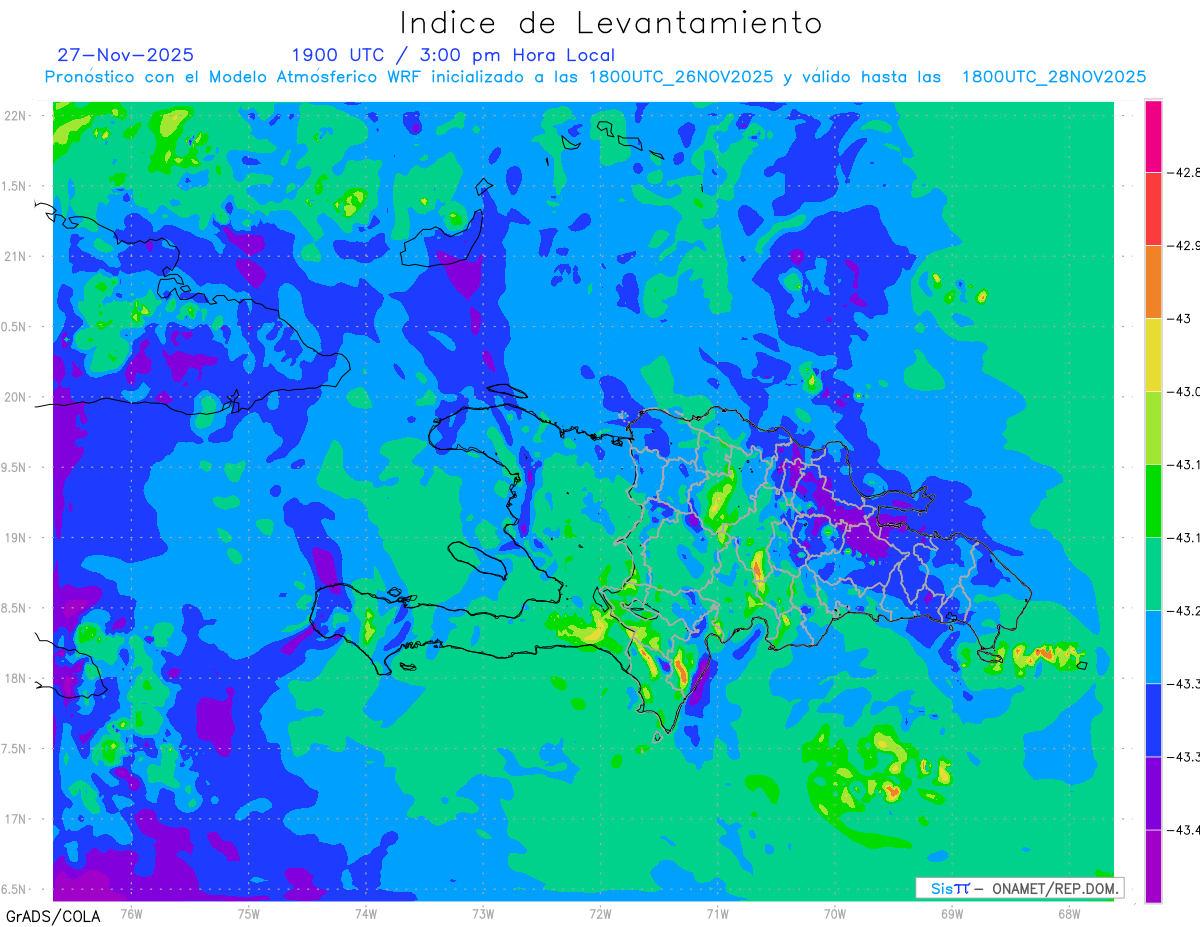The image size is (1200, 927).
Task: Click the "19N" latitude label
Action: pyautogui.click(x=17, y=537)
